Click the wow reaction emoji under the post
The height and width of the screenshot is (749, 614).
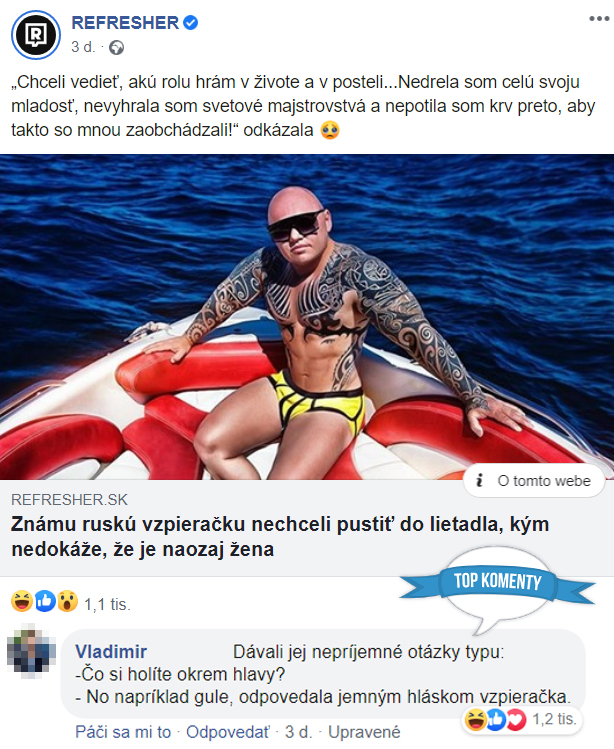click(x=67, y=601)
